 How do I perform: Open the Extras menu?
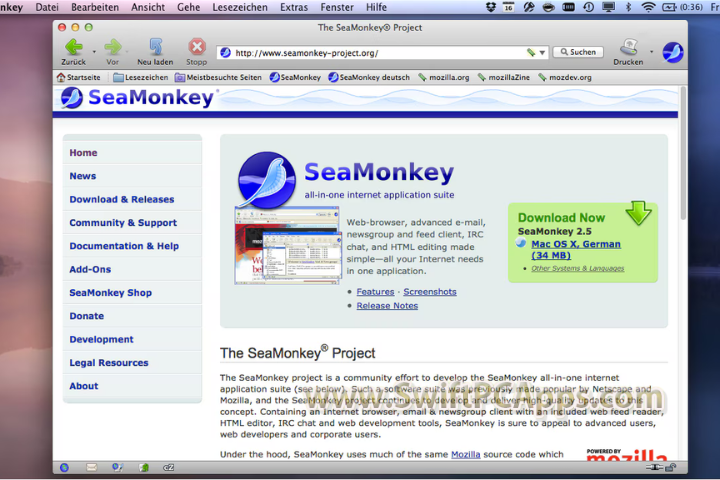(294, 7)
